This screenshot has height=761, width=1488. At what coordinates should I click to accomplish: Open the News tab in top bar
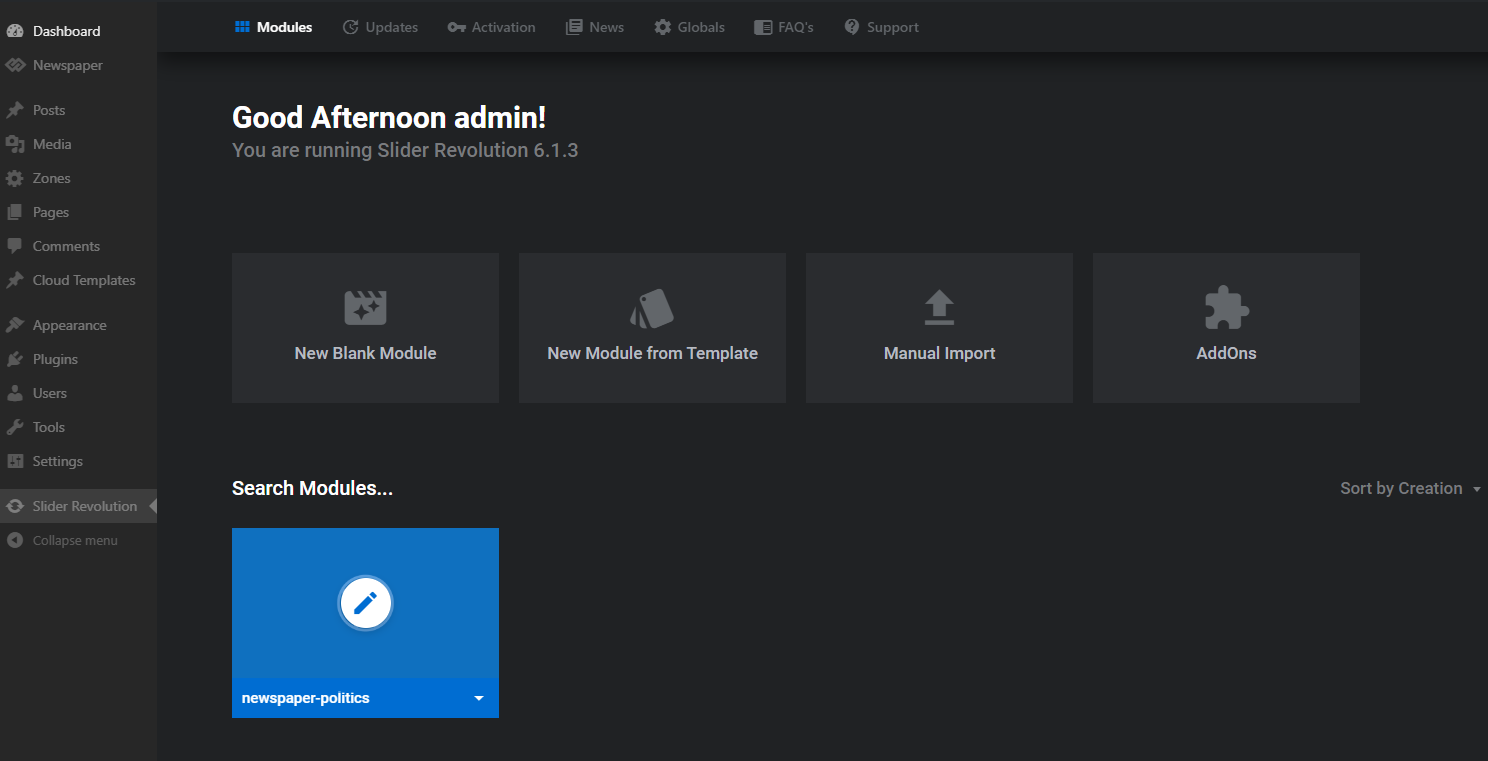pyautogui.click(x=595, y=27)
